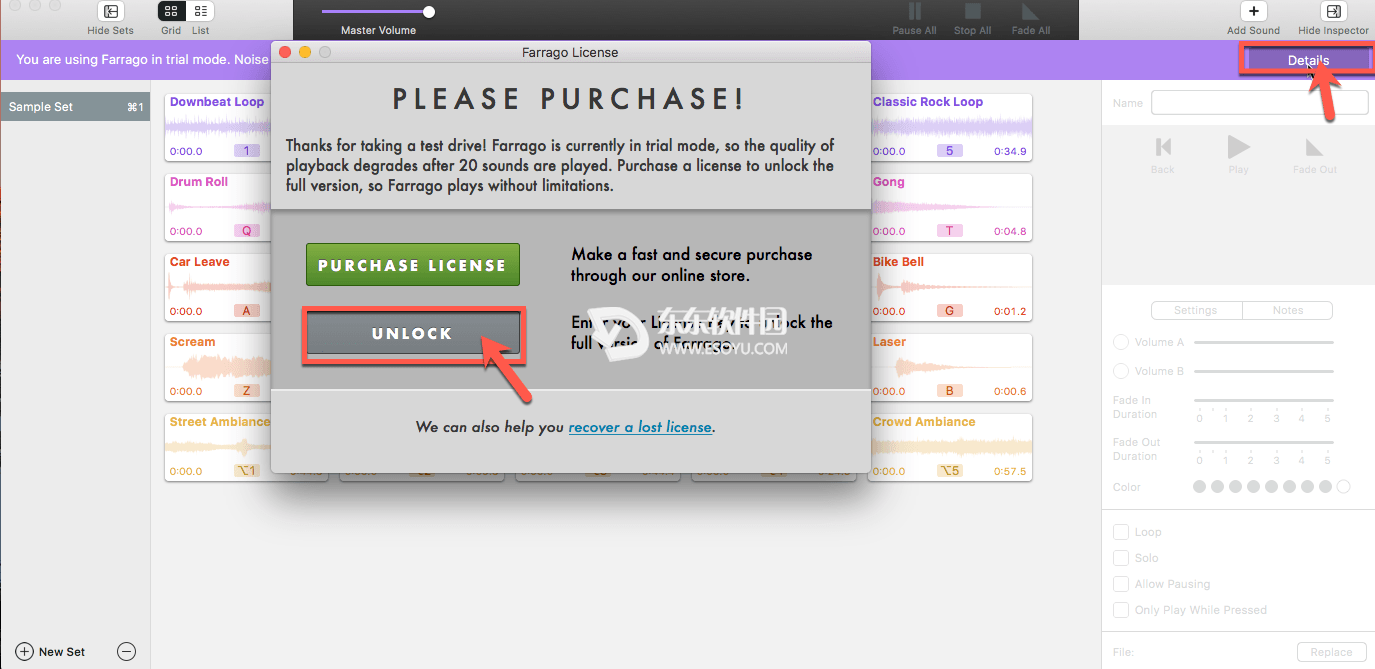Add a set with New Set plus icon
Screen dimensions: 1375x669
tap(25, 651)
